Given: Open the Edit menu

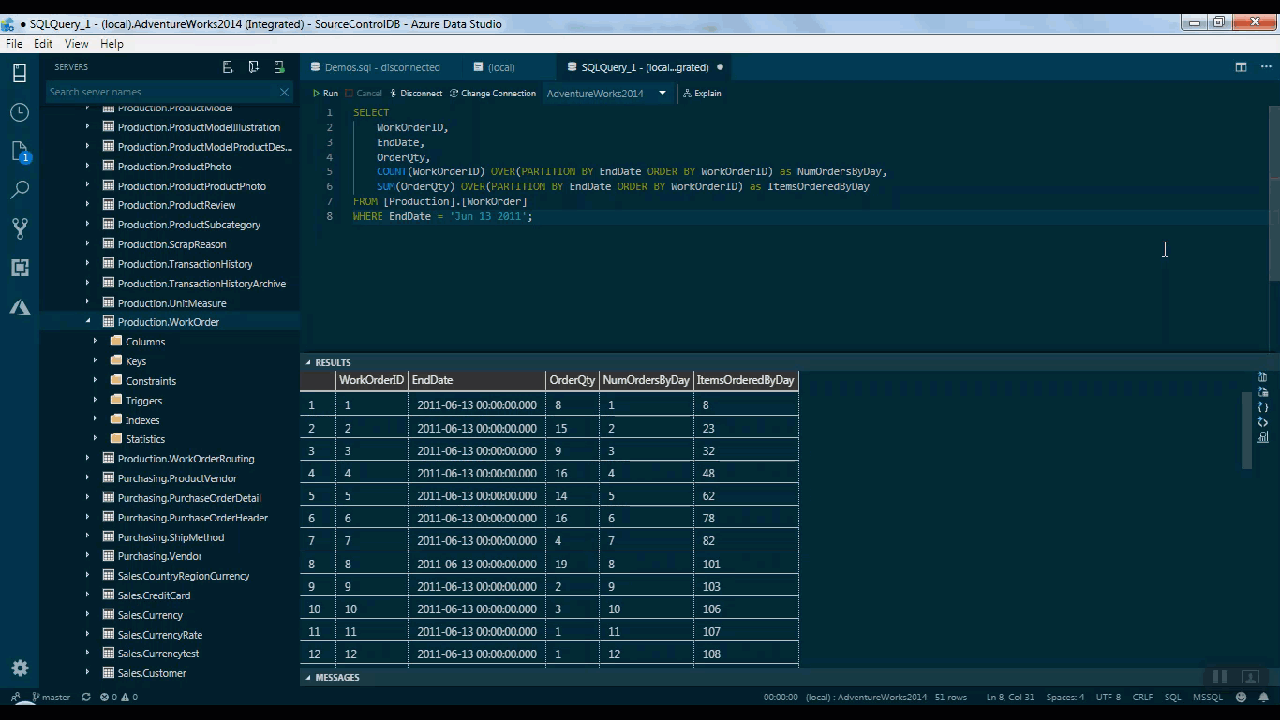Looking at the screenshot, I should pyautogui.click(x=43, y=44).
